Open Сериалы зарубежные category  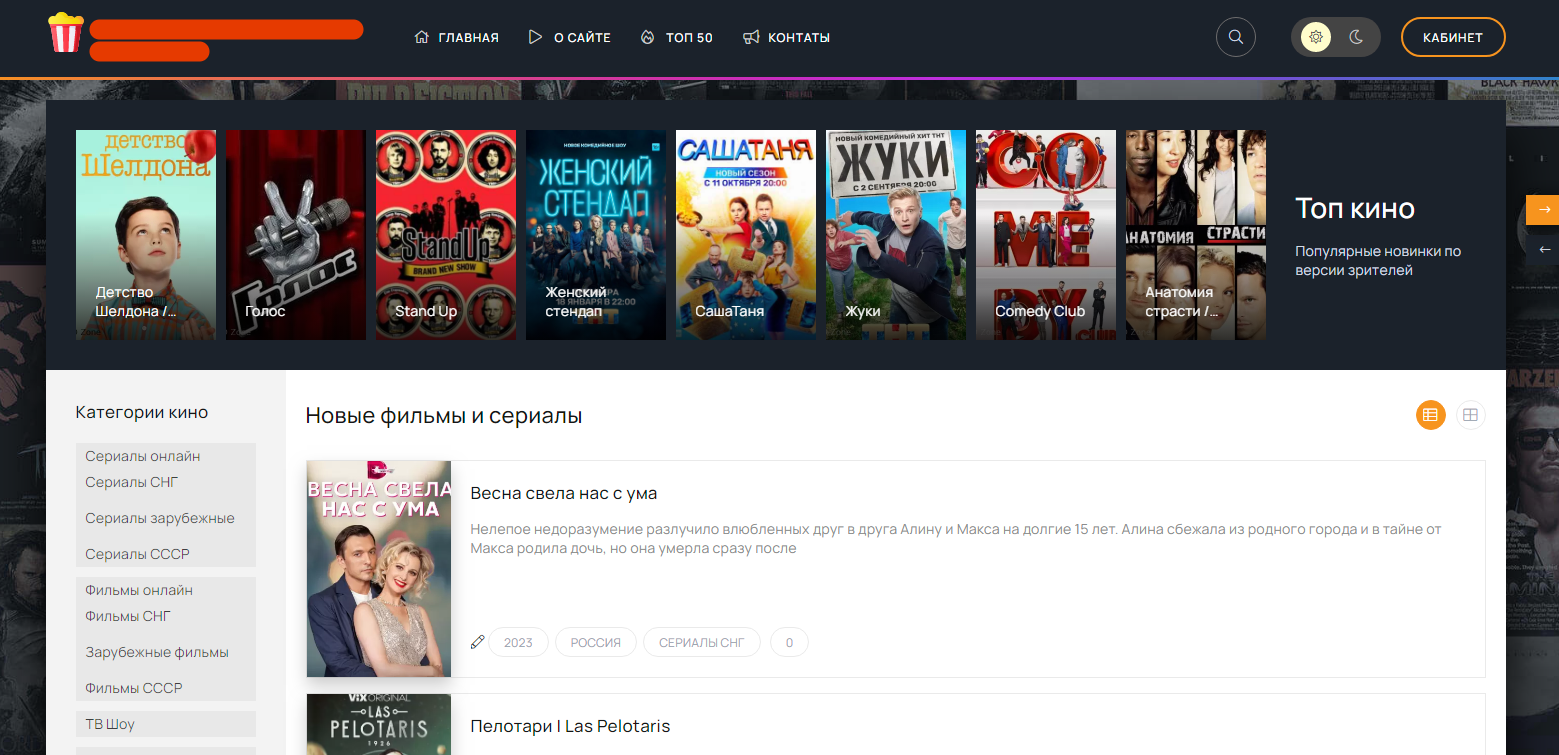160,518
